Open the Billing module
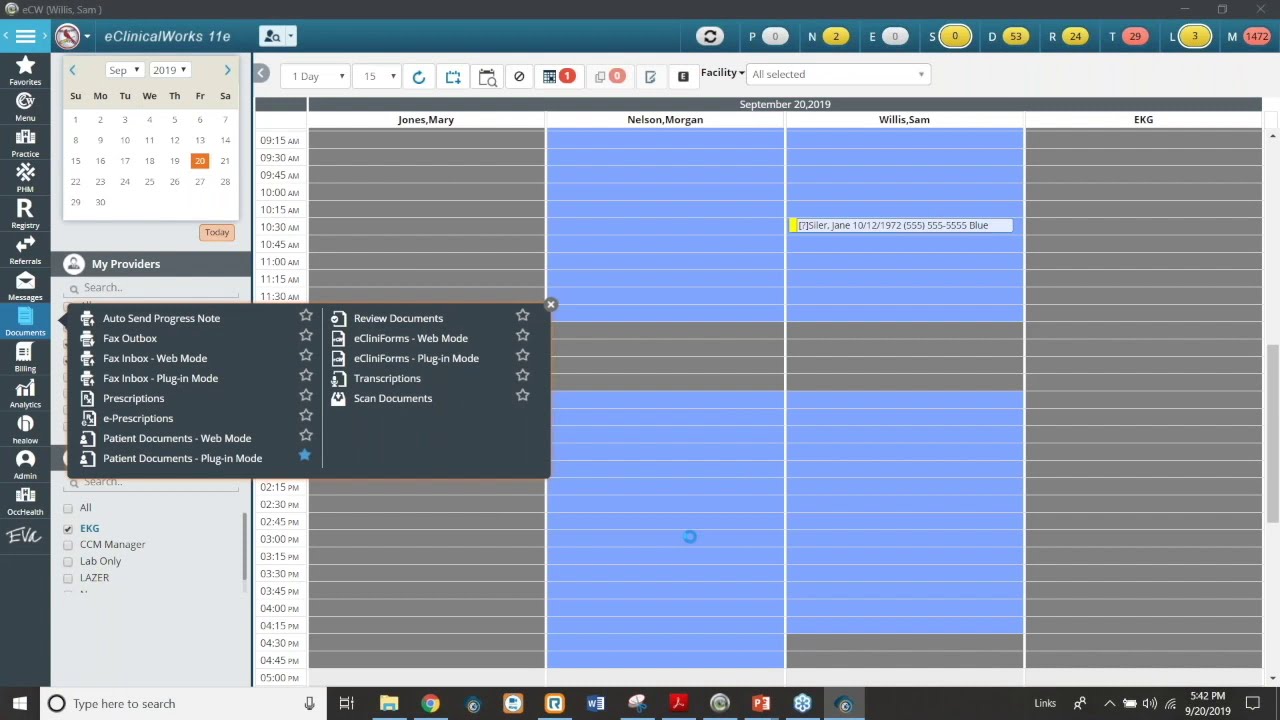 (25, 358)
